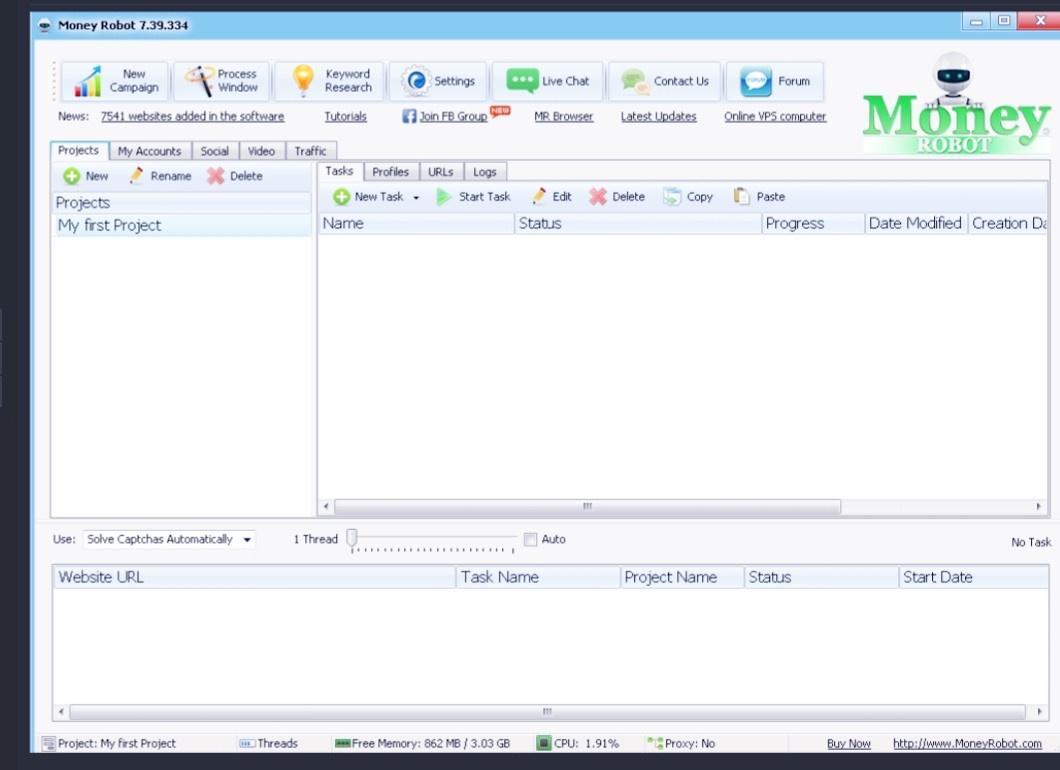Viewport: 1060px width, 770px height.
Task: Select the Tasks tab
Action: point(339,171)
